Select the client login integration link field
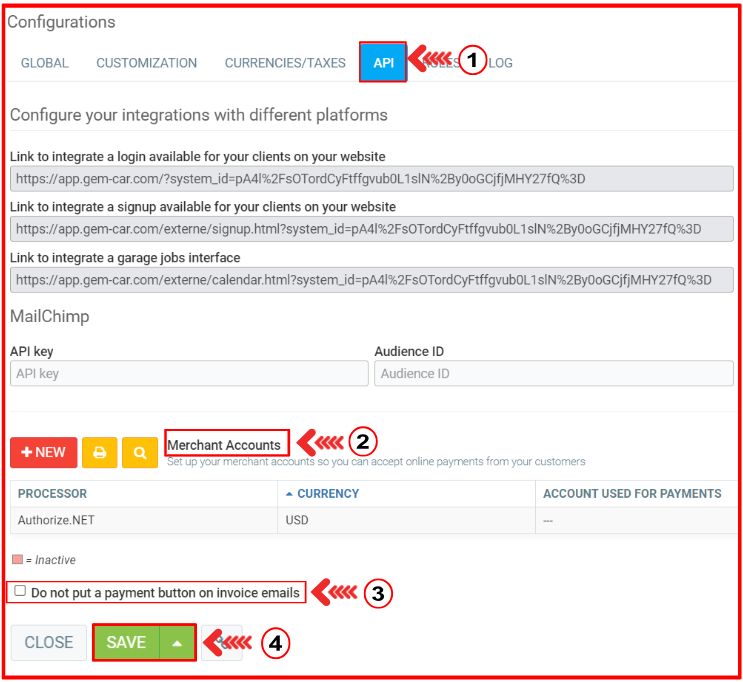 [x=371, y=179]
